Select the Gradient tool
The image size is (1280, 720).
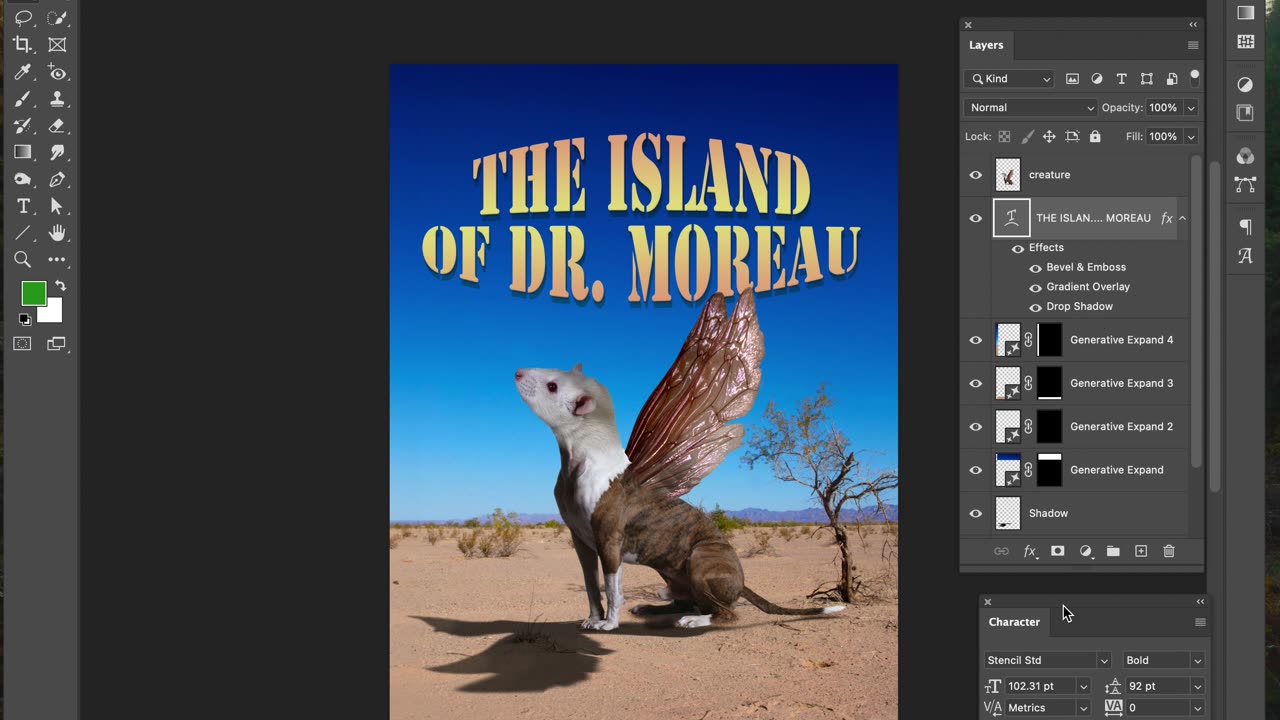[23, 152]
